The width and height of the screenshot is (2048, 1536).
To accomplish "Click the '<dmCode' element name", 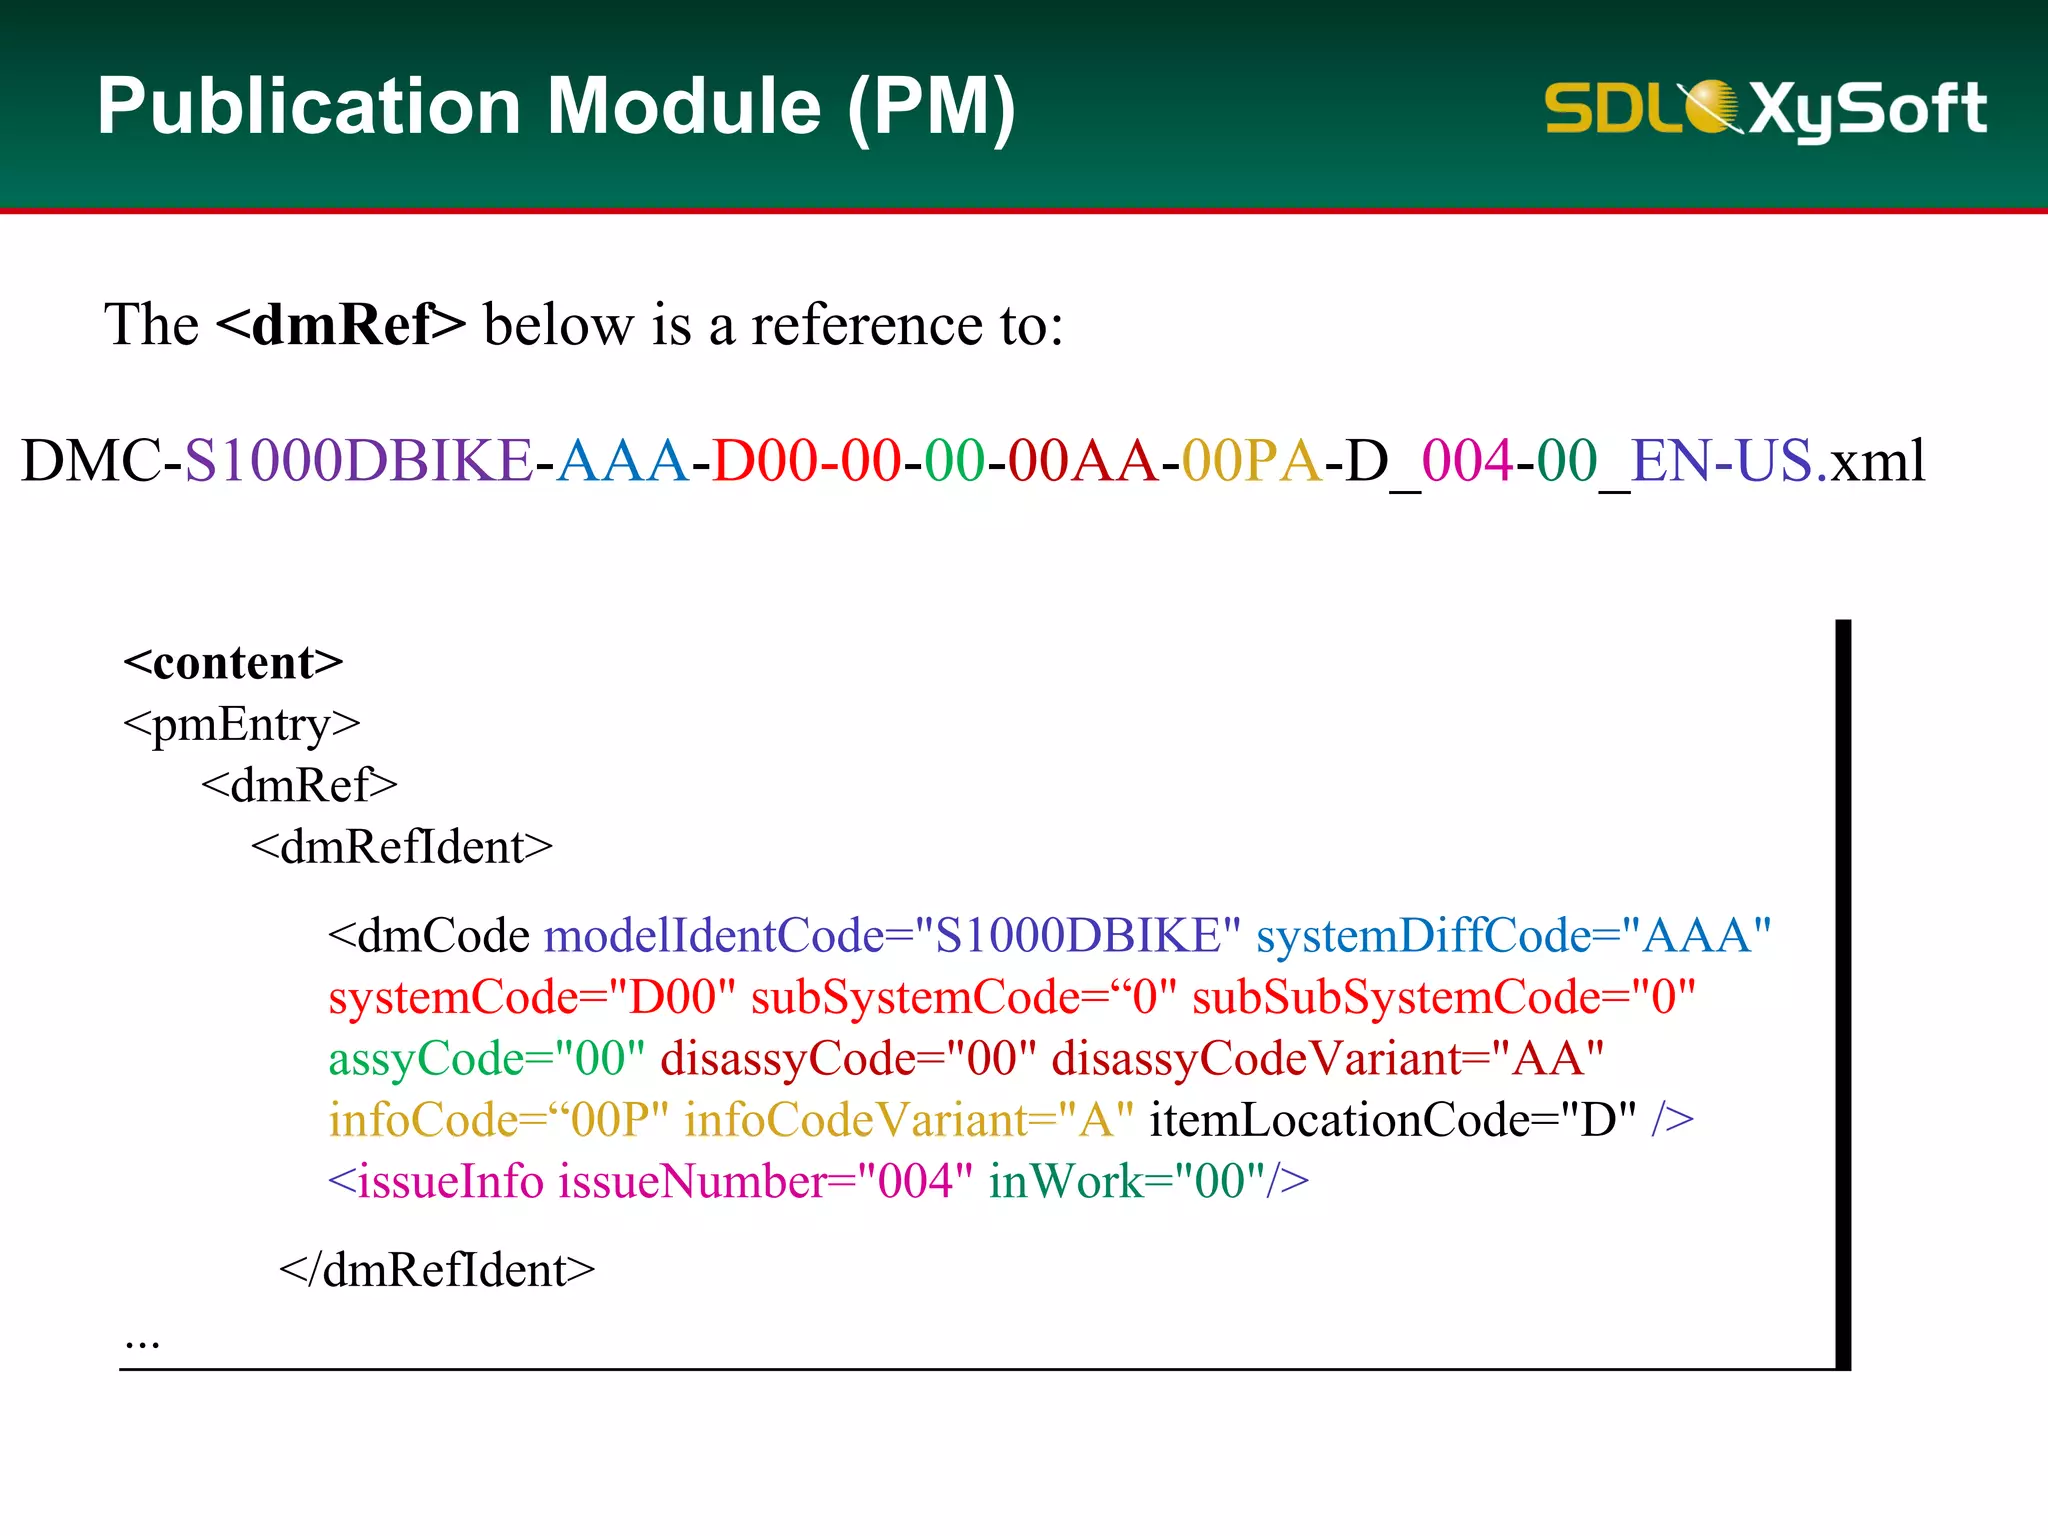I will click(x=429, y=936).
